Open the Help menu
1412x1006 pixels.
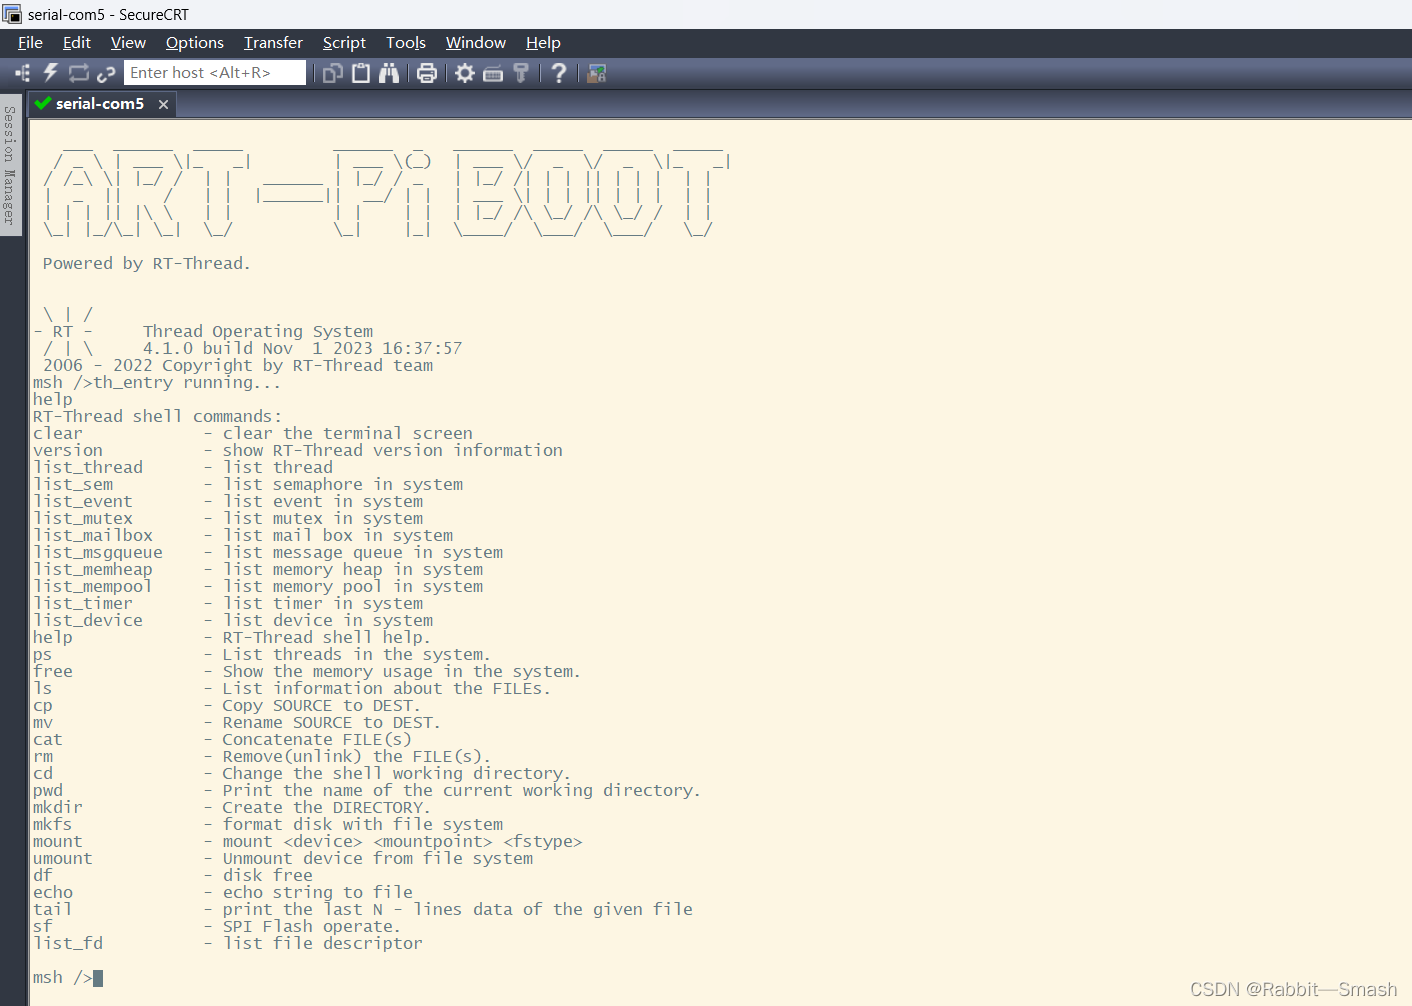543,42
